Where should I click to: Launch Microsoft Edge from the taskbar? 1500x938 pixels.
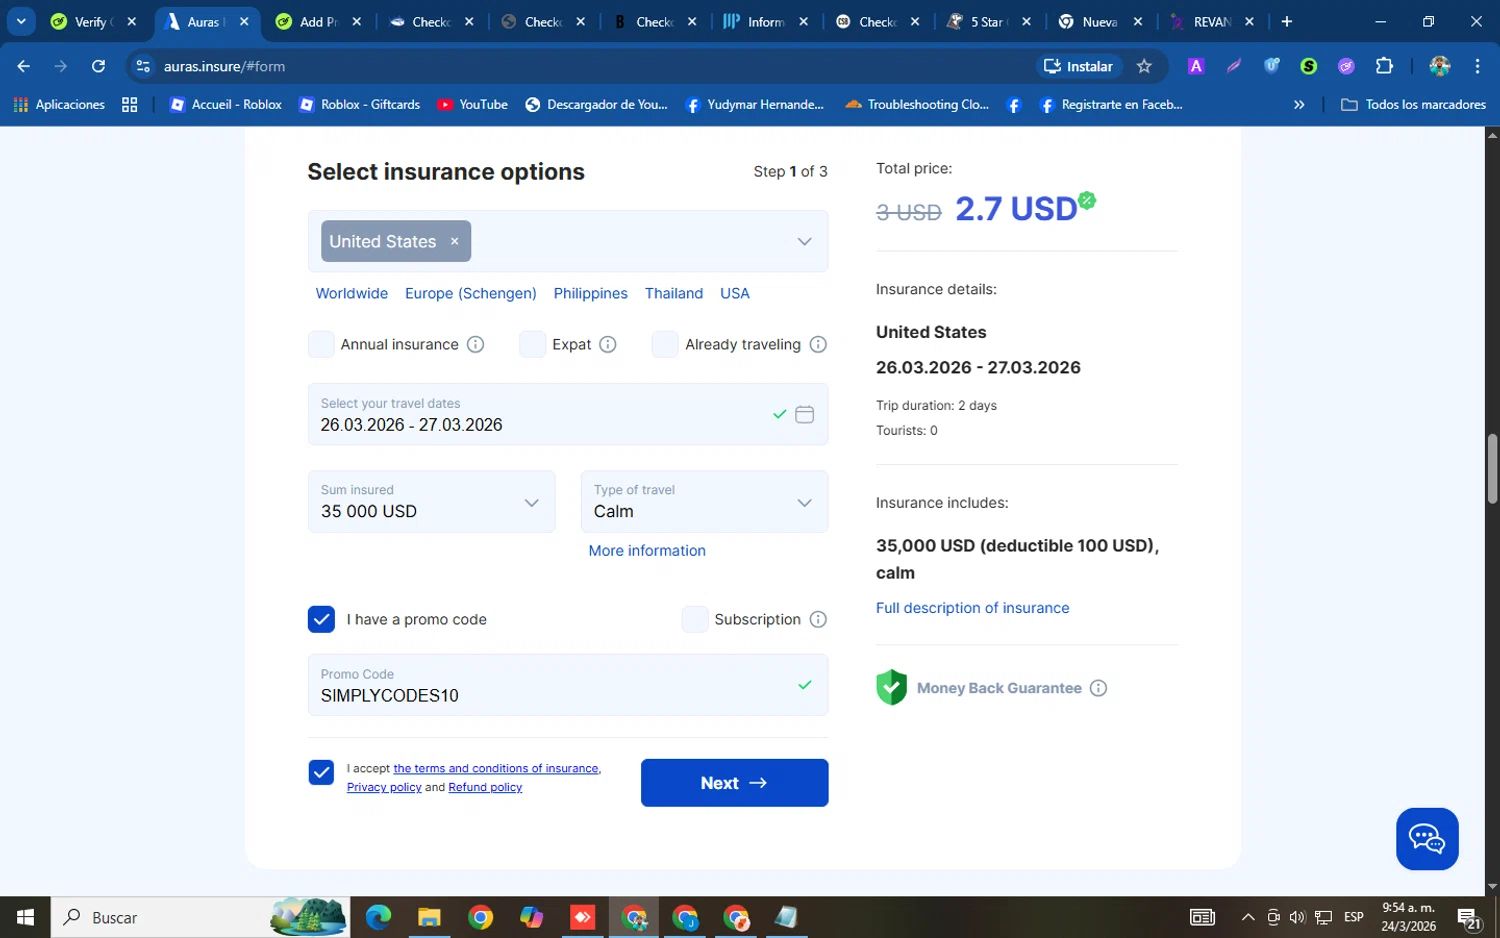point(378,917)
